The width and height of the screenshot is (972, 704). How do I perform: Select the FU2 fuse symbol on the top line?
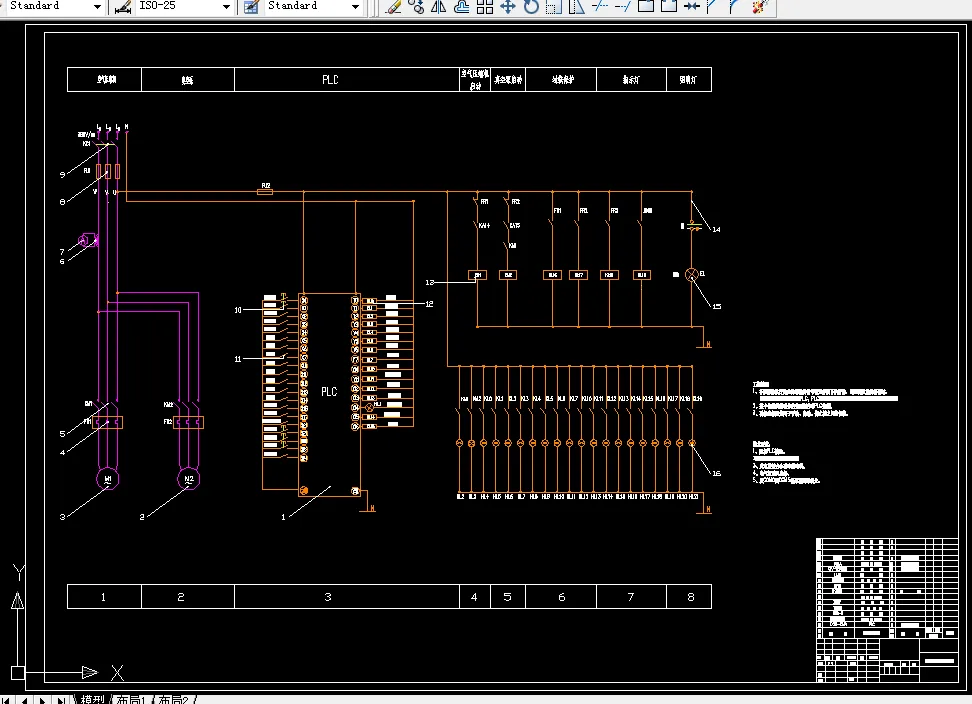pyautogui.click(x=265, y=191)
